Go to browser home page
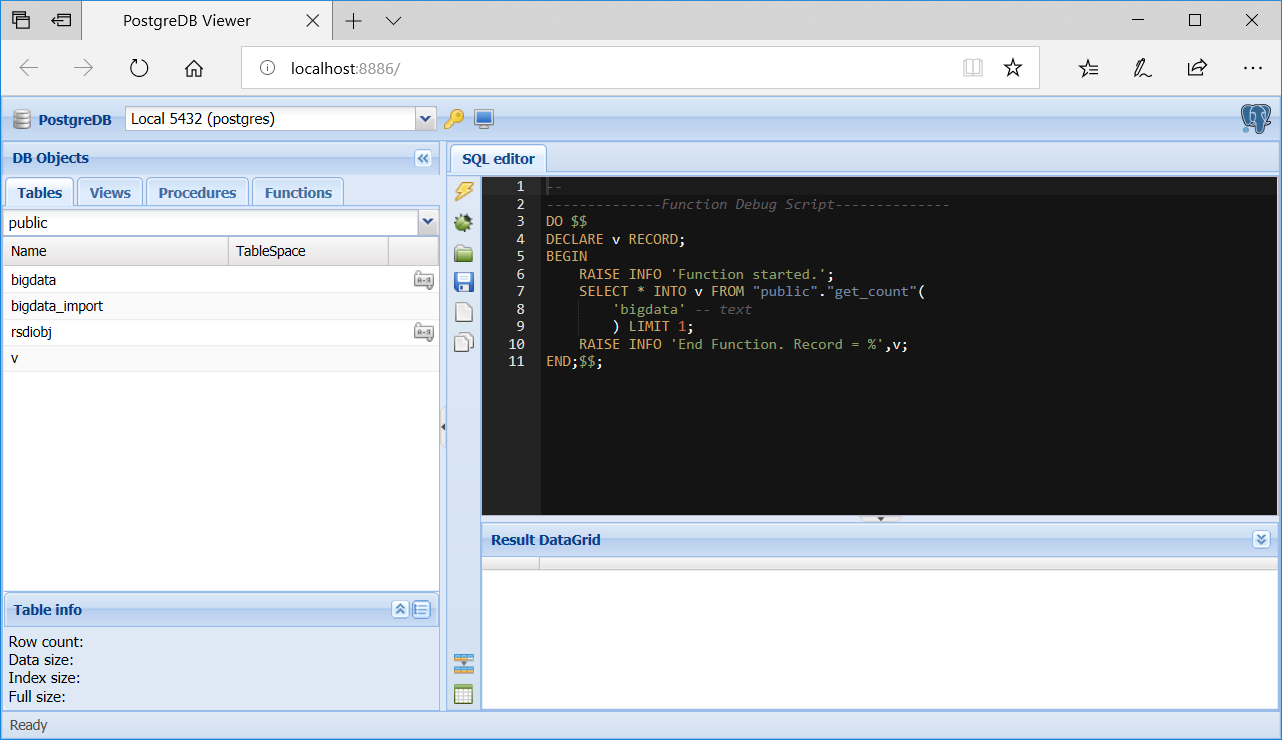The height and width of the screenshot is (740, 1282). (x=194, y=68)
